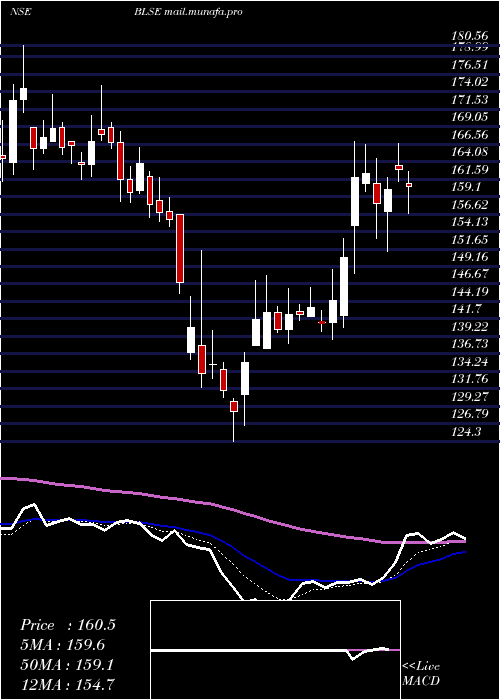Click the 139.22 price axis label
The height and width of the screenshot is (700, 500).
pyautogui.click(x=470, y=326)
